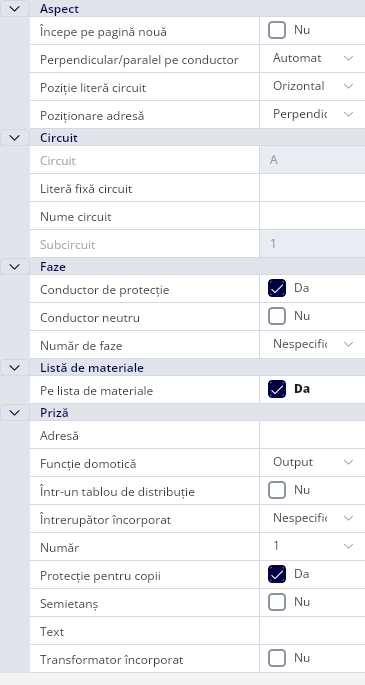Open the Număr de faze dropdown
The height and width of the screenshot is (685, 365).
(x=312, y=344)
